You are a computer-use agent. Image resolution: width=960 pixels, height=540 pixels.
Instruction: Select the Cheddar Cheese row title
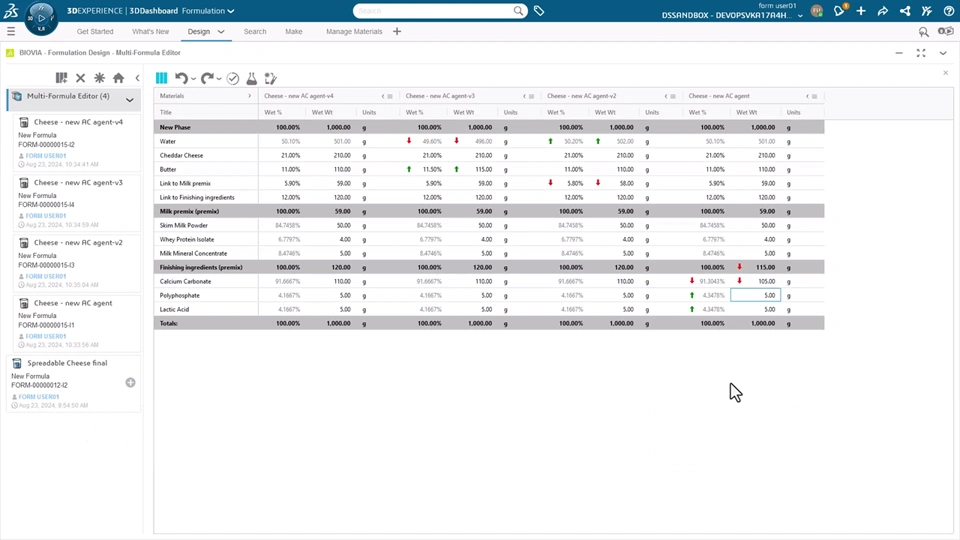tap(181, 156)
